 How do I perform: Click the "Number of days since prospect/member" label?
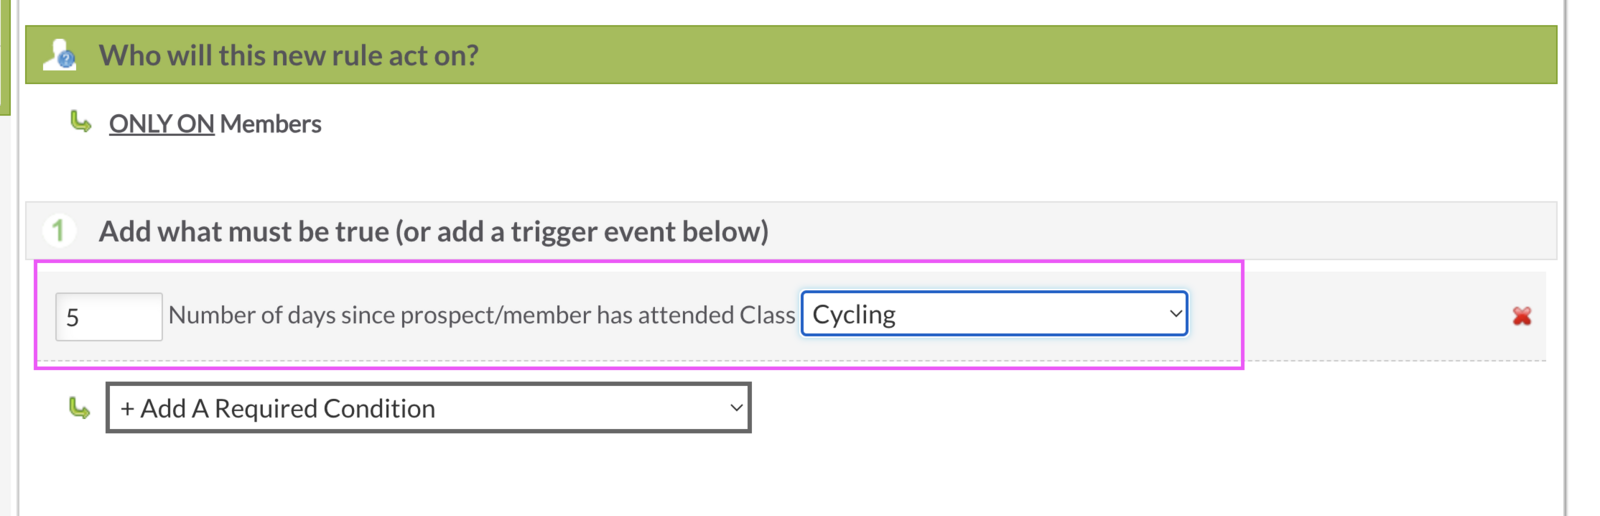380,315
